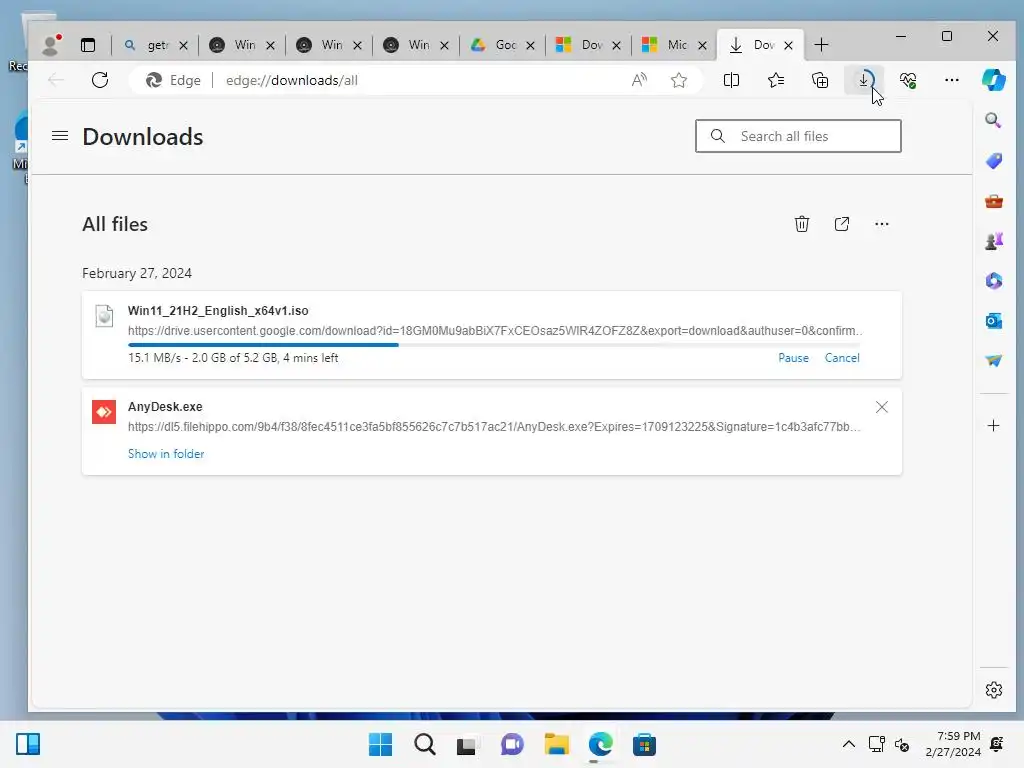This screenshot has width=1024, height=768.
Task: Add page to favorites star icon
Action: [679, 80]
